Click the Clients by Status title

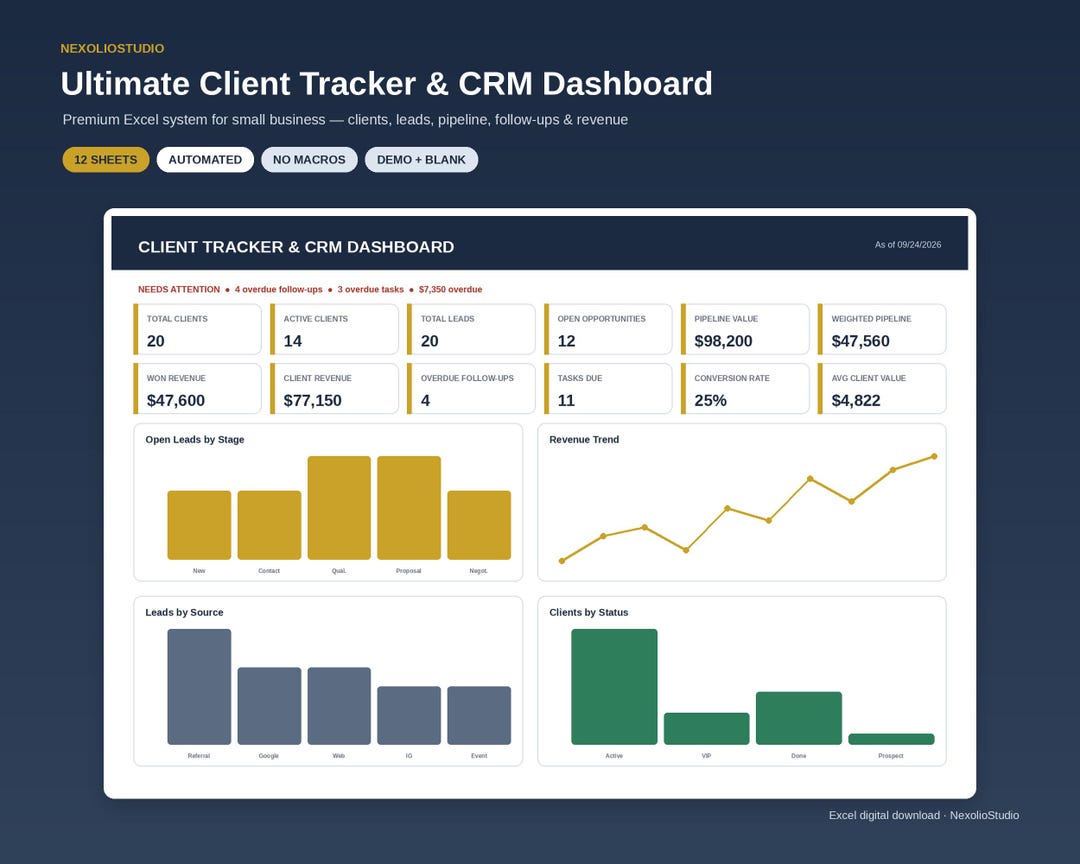(x=589, y=613)
